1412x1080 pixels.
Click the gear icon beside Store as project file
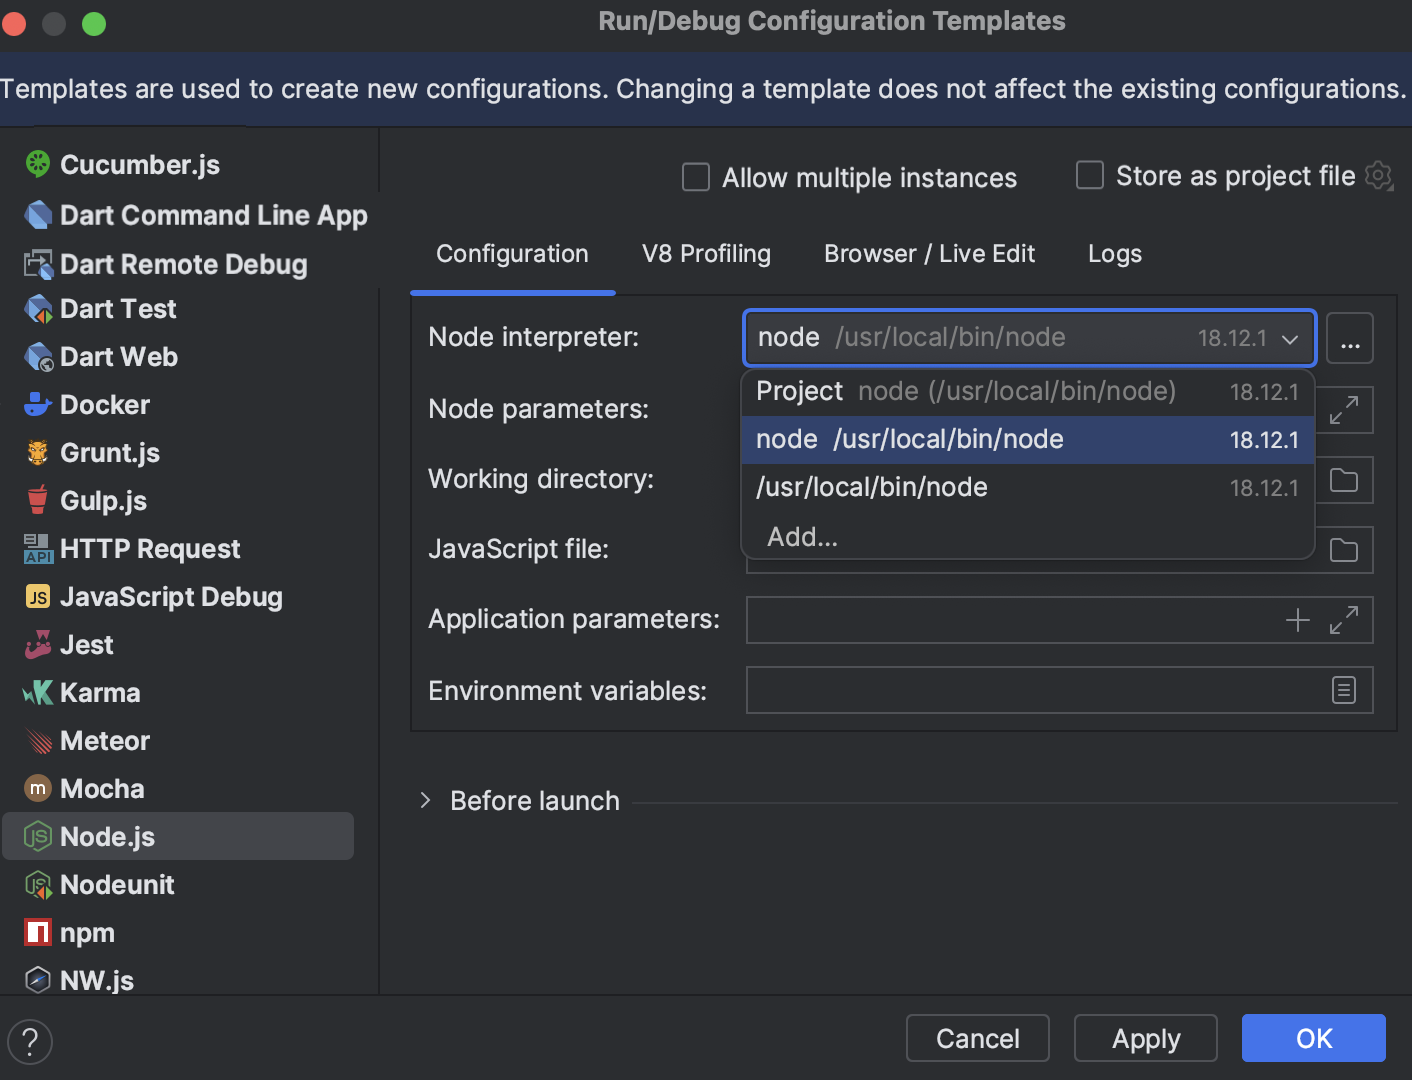[1379, 176]
